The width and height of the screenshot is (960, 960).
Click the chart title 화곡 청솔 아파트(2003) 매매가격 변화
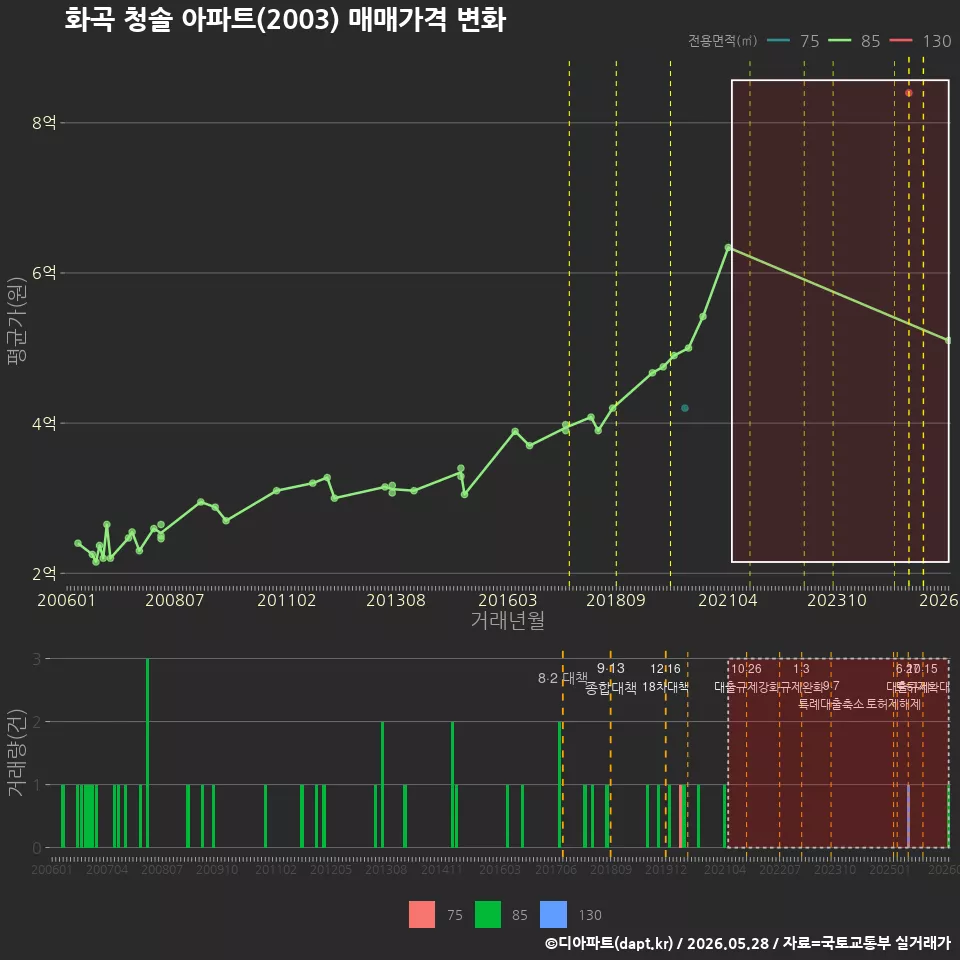pyautogui.click(x=285, y=20)
